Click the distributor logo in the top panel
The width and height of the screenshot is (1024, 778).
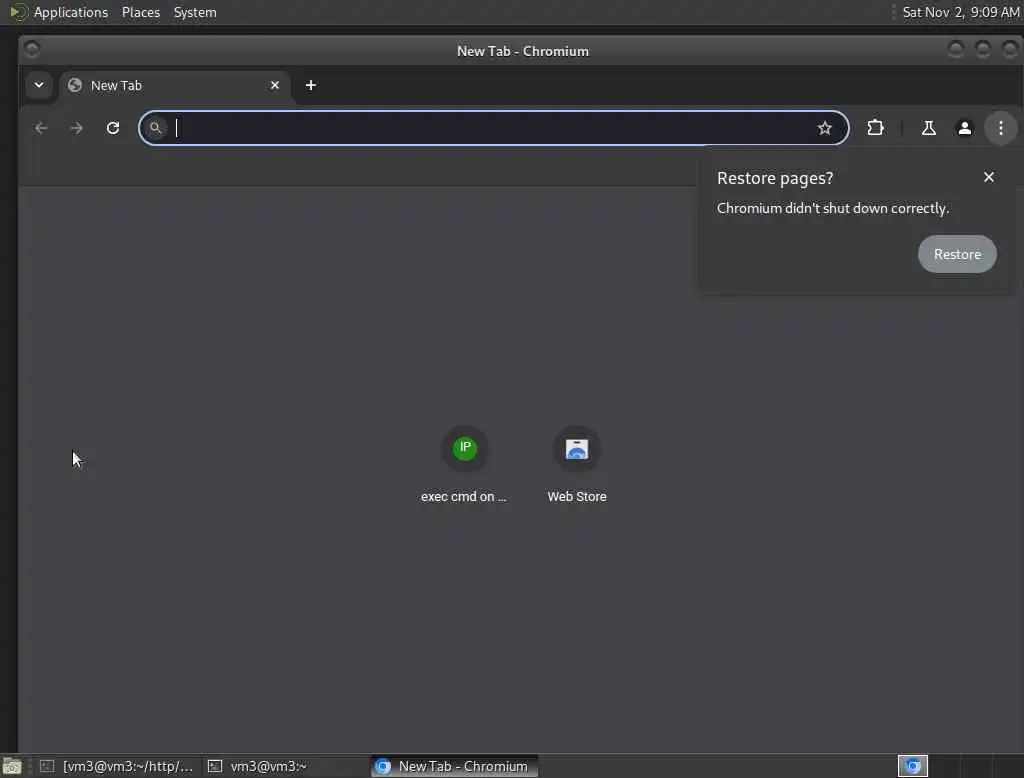point(18,12)
